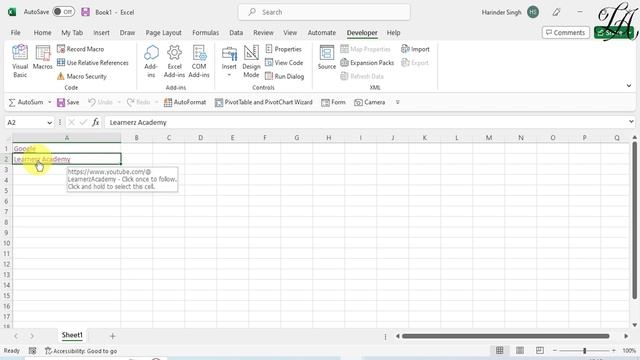Viewport: 640px width, 360px height.
Task: Open the Help tab
Action: (x=393, y=33)
